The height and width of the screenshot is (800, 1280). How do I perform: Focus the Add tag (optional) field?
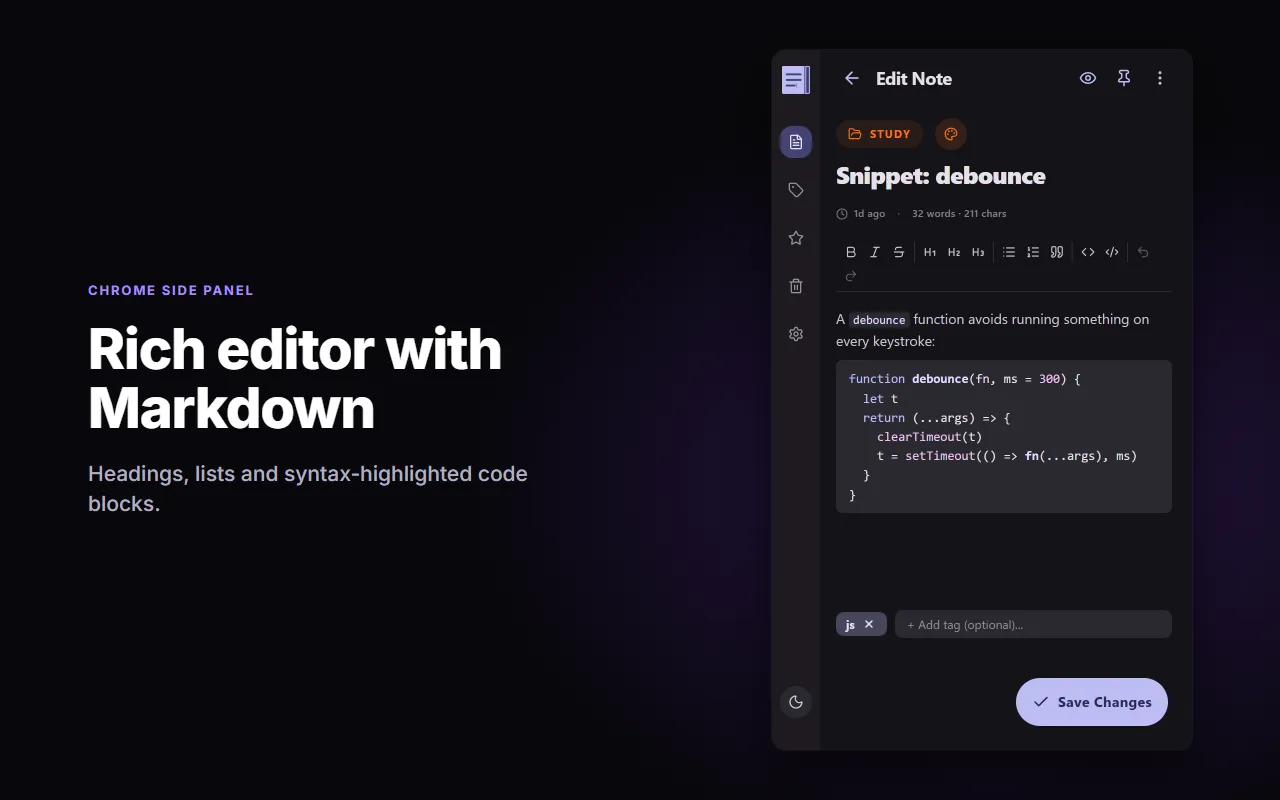pyautogui.click(x=1033, y=624)
